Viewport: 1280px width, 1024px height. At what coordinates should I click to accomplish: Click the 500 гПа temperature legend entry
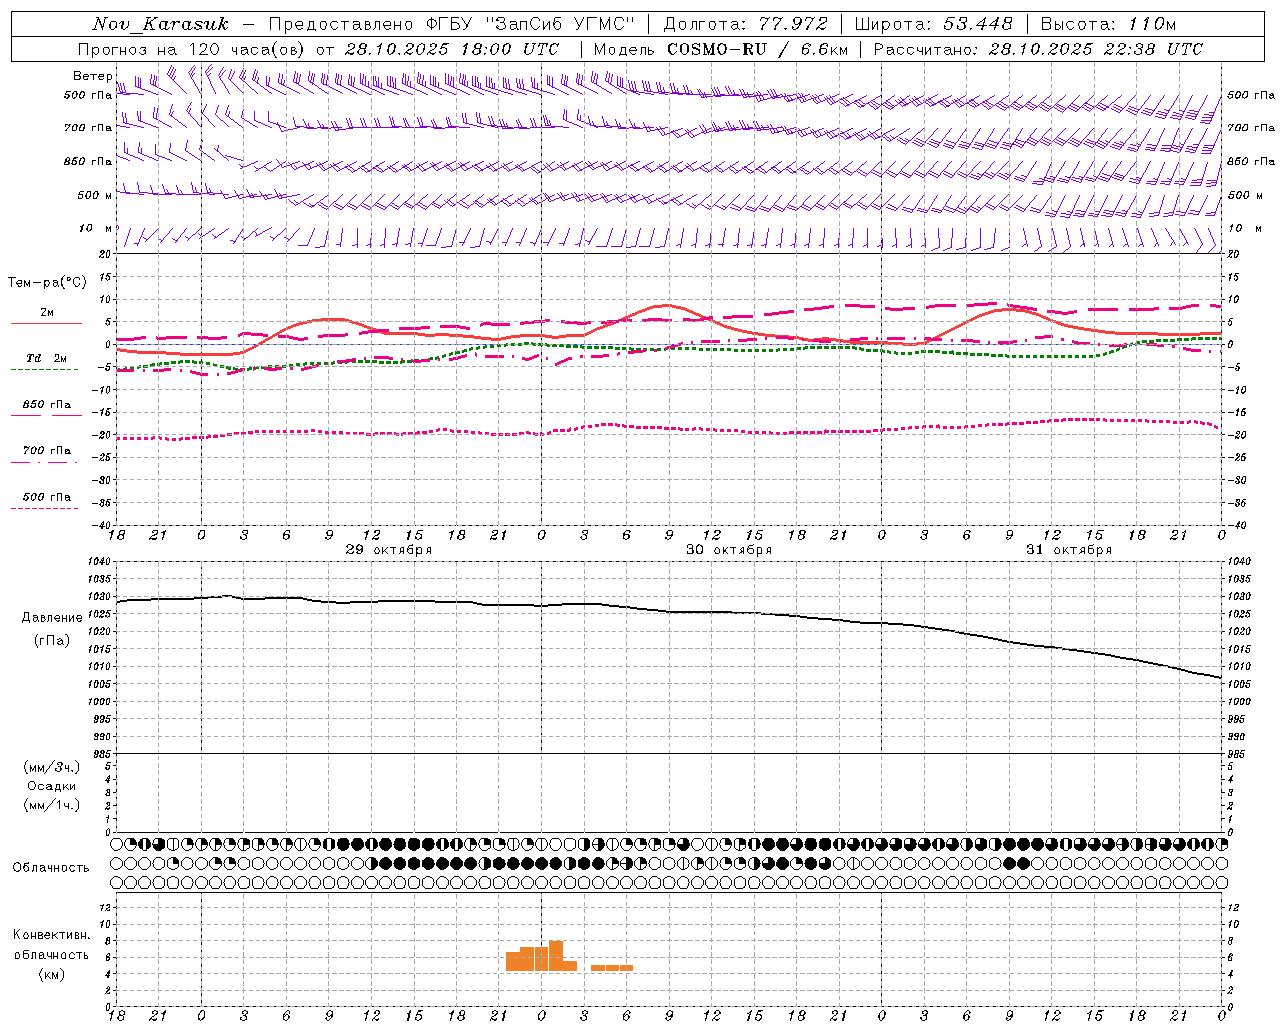[47, 497]
